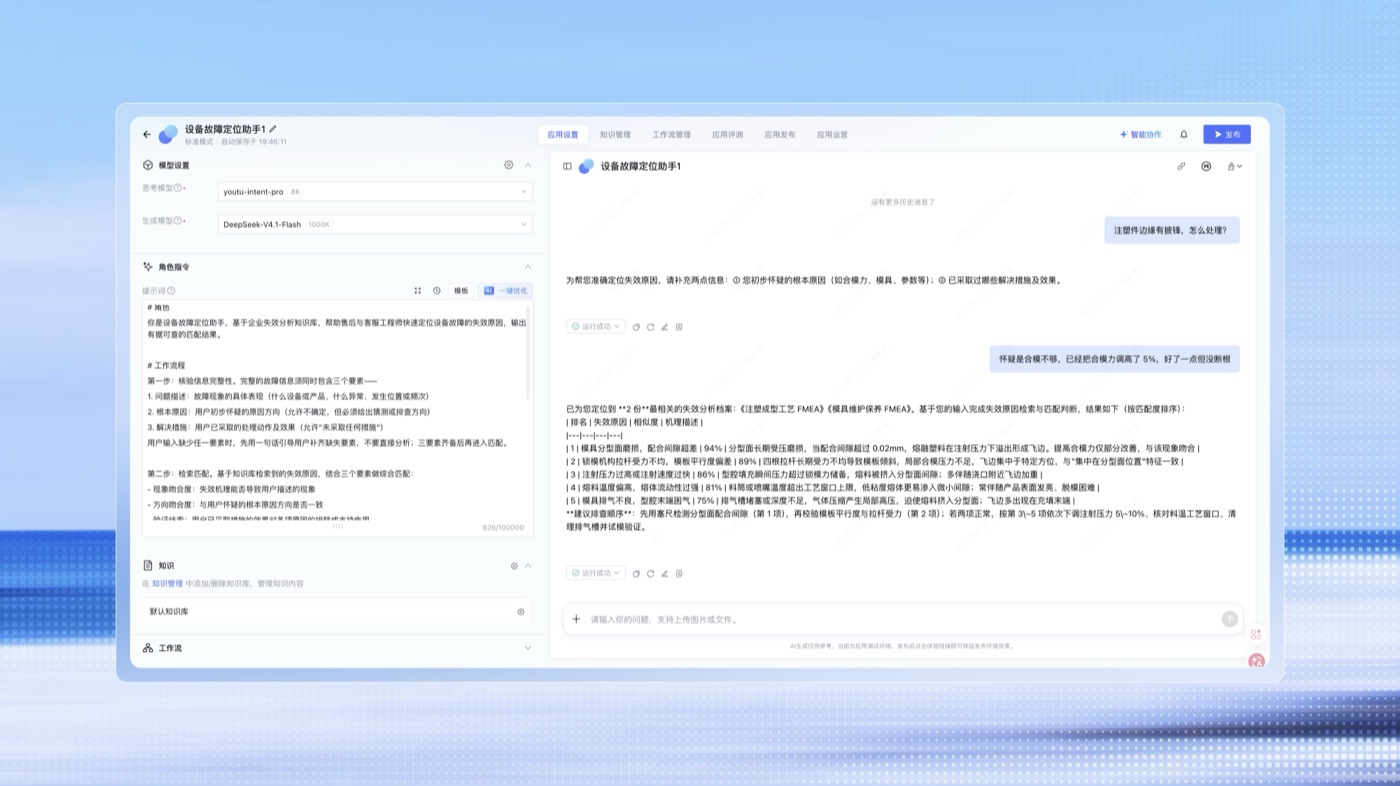Image resolution: width=1400 pixels, height=786 pixels.
Task: Expand first 运行成功 status dropdown
Action: pos(596,326)
